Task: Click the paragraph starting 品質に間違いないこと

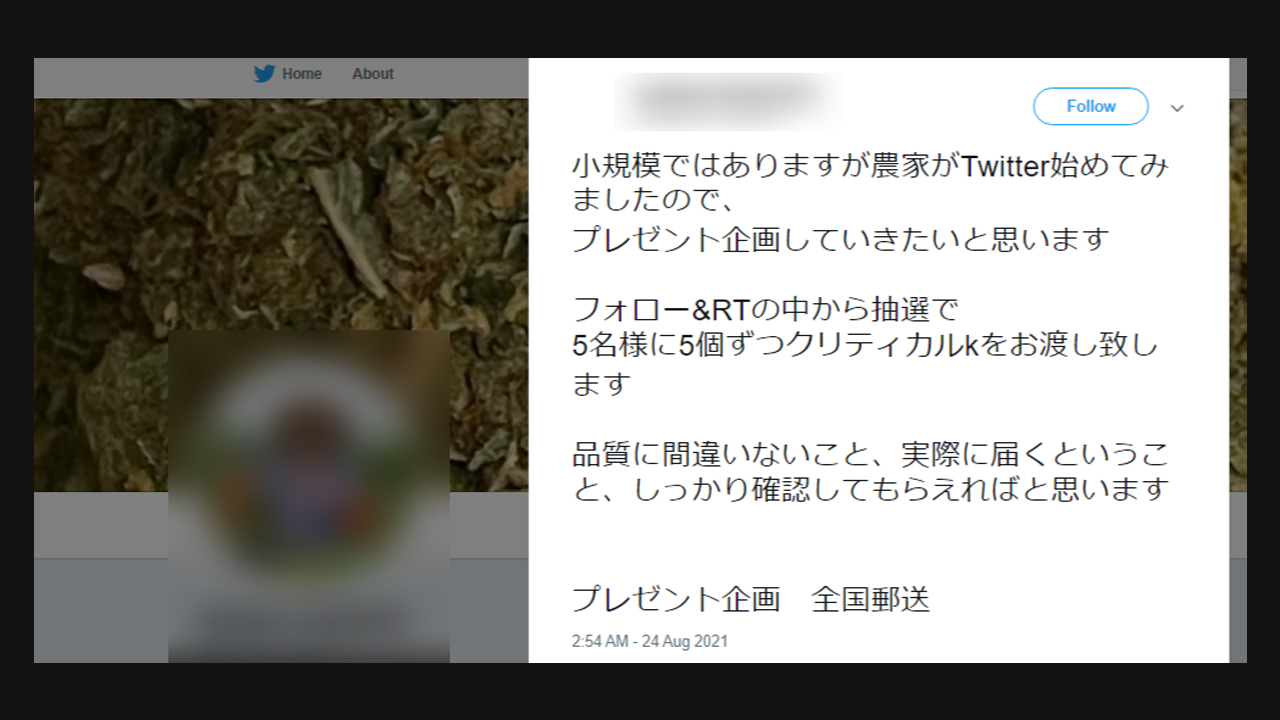Action: coord(870,472)
